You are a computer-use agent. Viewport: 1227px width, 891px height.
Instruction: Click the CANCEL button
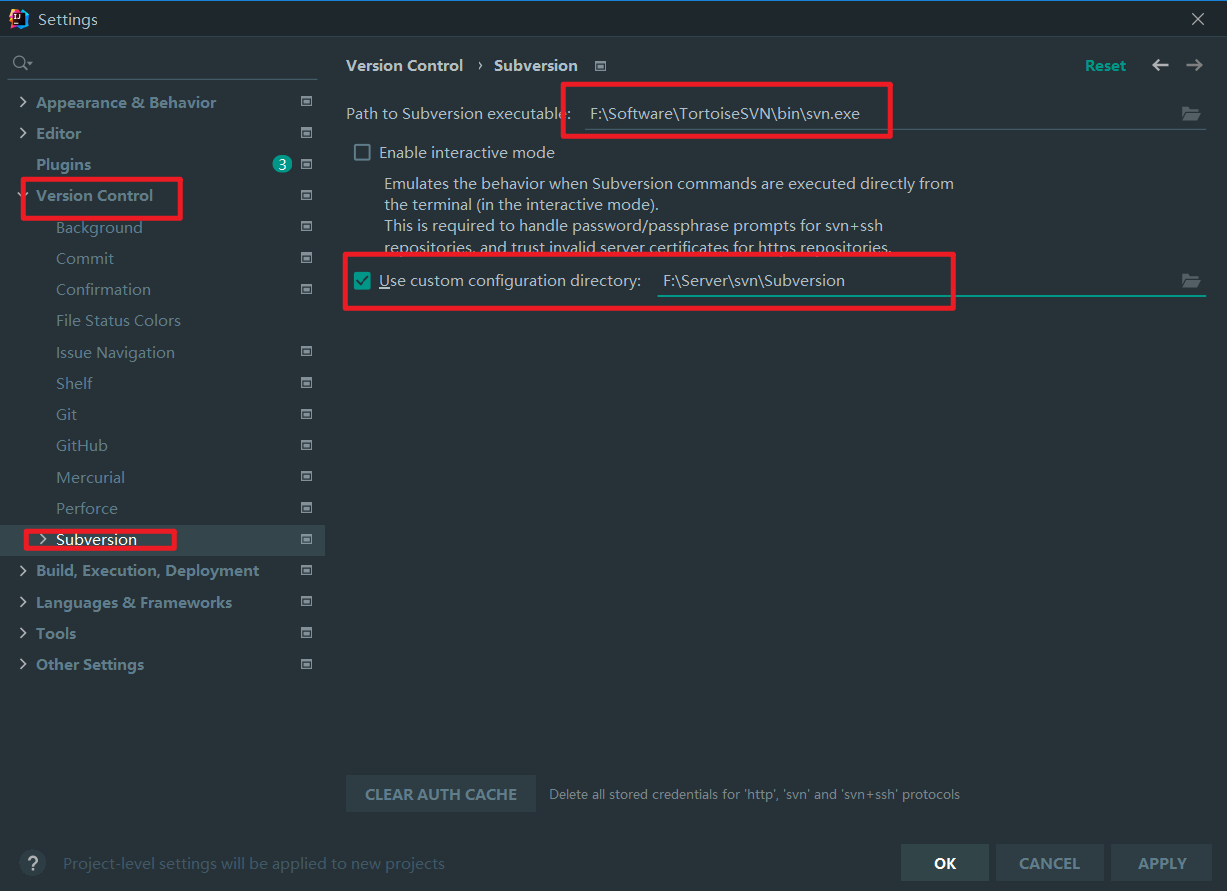point(1049,863)
